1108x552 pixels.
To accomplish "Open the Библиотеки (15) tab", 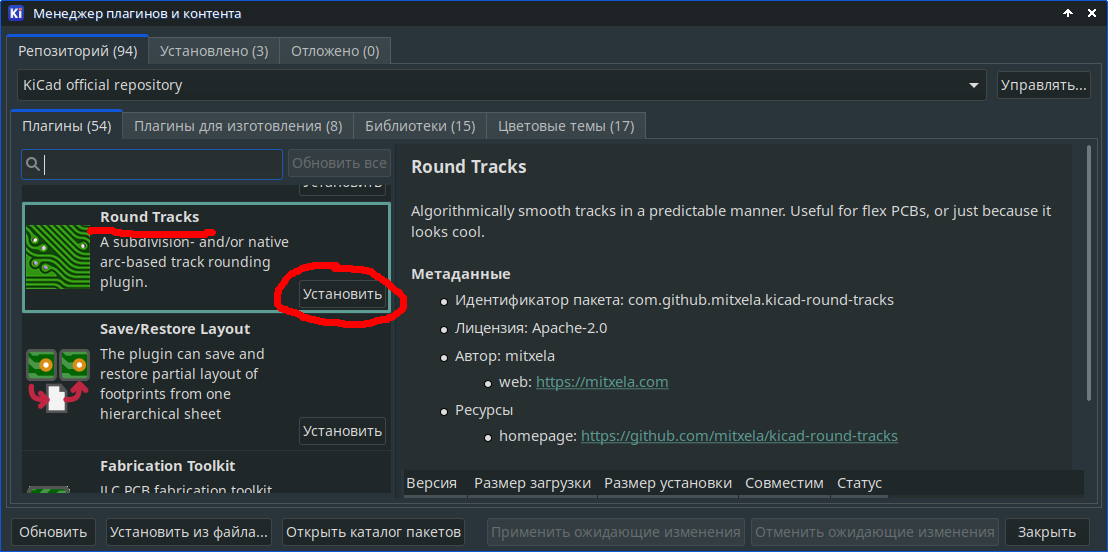I will pyautogui.click(x=420, y=126).
